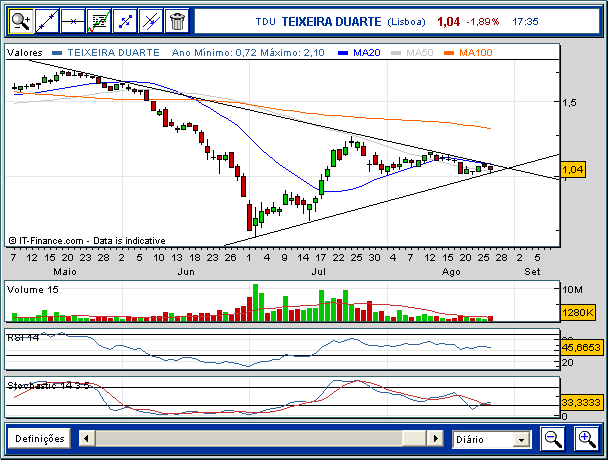Screen dimensions: 610x461
Task: Select the trend line drawing tool
Action: click(47, 21)
